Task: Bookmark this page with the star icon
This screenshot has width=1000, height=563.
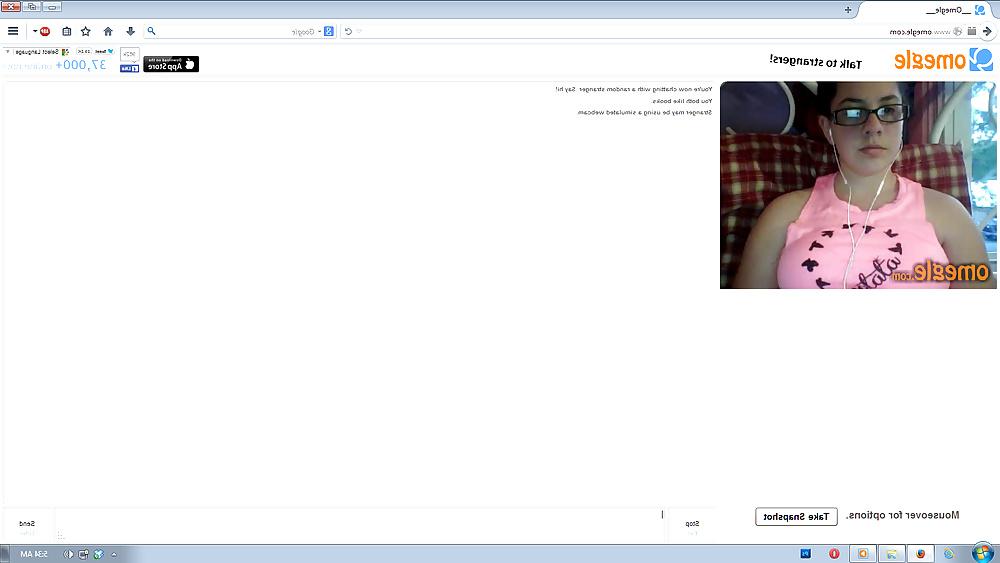Action: (85, 31)
